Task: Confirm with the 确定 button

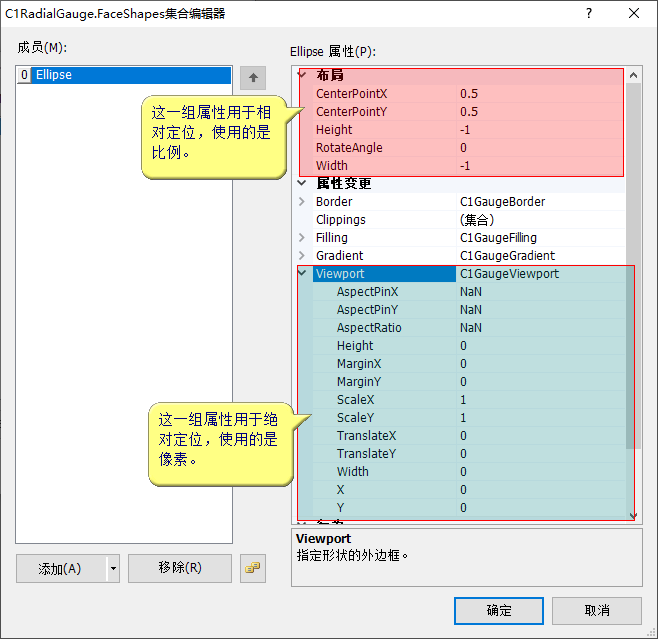Action: click(498, 610)
